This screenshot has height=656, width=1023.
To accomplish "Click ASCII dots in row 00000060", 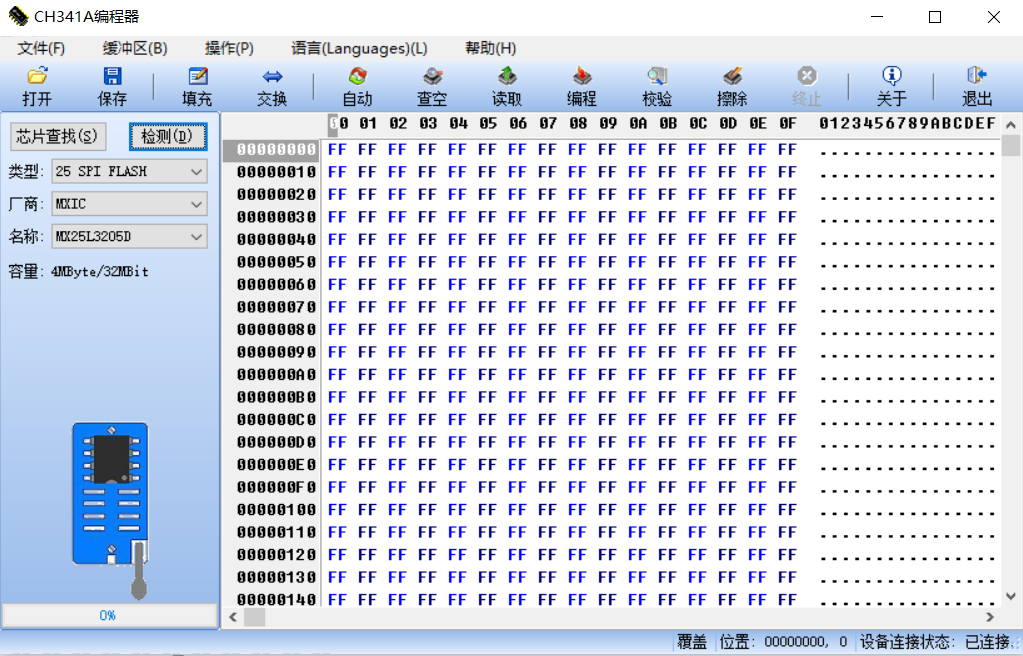I will (x=908, y=287).
